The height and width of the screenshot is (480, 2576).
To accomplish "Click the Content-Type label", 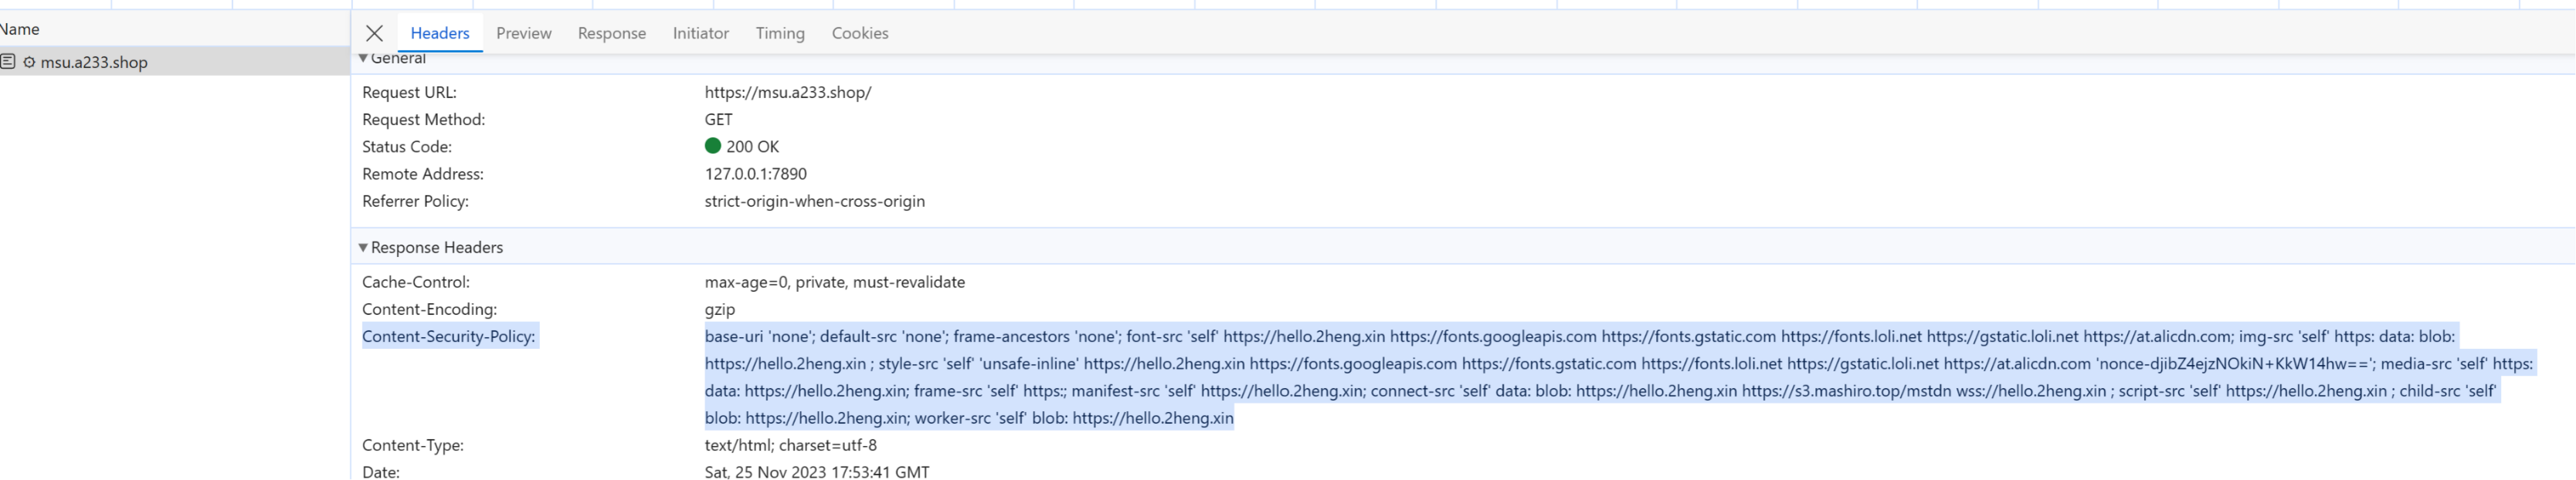I will (x=412, y=445).
